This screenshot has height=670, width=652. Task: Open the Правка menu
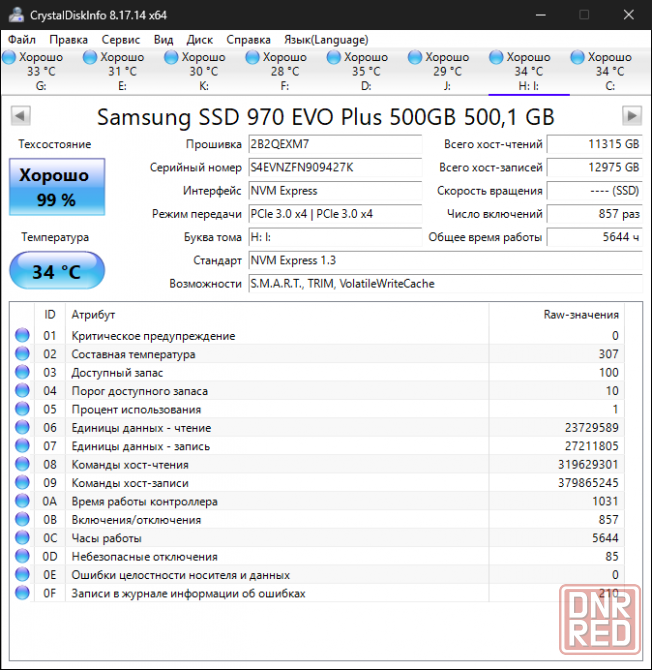click(x=68, y=40)
